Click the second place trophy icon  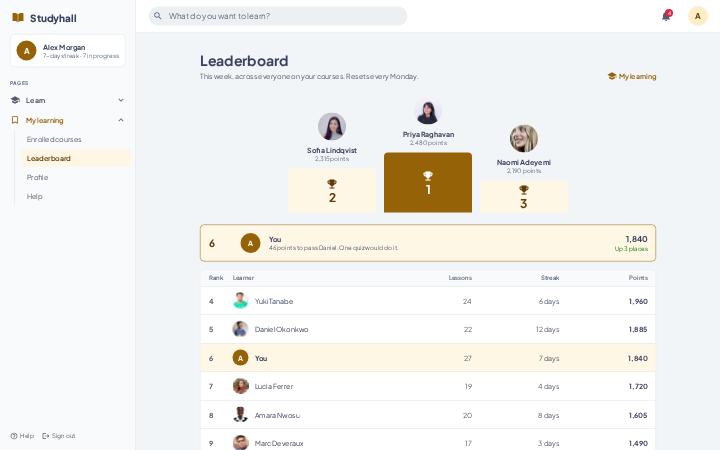pyautogui.click(x=332, y=184)
